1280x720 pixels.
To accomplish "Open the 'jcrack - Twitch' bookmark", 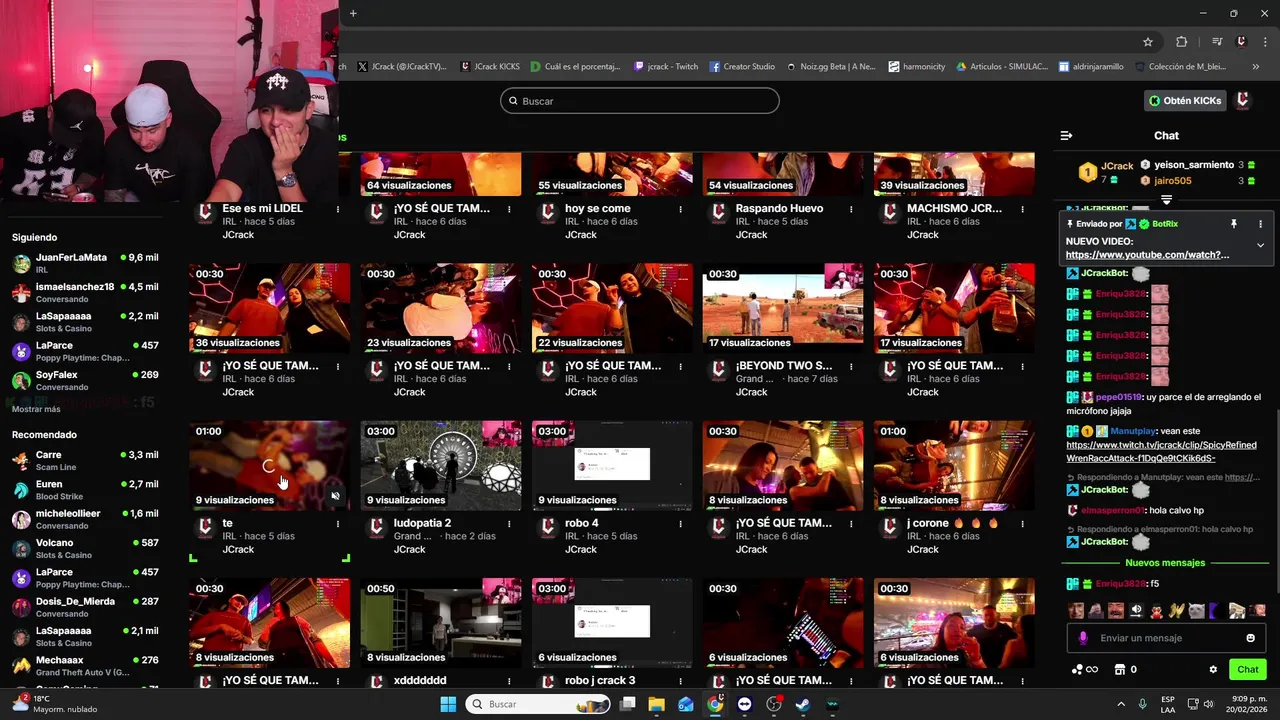I will point(666,67).
